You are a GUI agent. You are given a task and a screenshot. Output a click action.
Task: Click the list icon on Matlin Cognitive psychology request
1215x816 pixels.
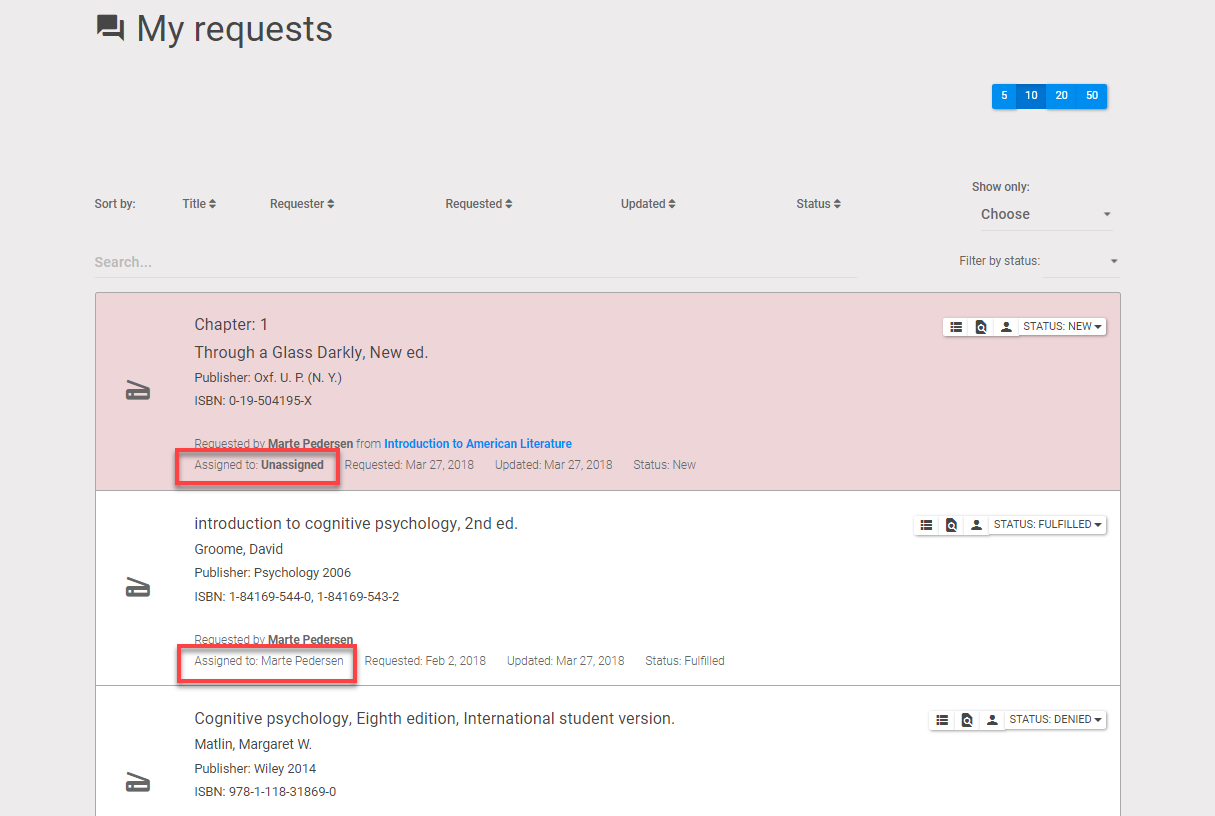[942, 720]
